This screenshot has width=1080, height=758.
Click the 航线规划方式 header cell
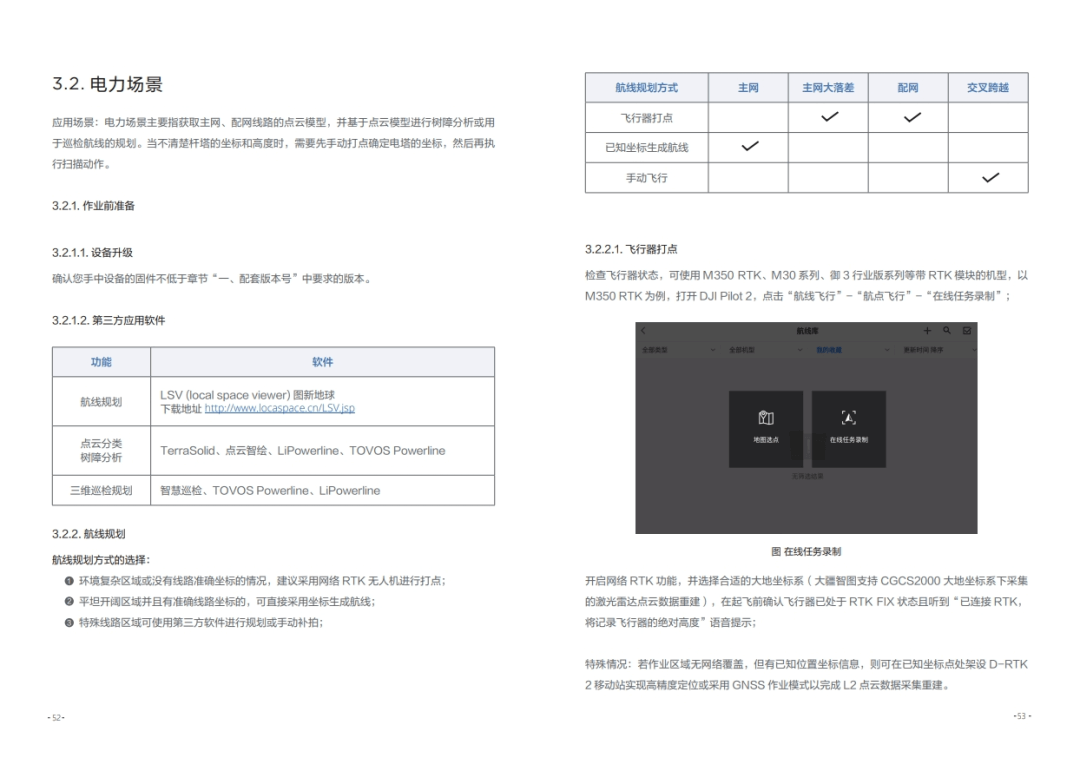pos(646,87)
